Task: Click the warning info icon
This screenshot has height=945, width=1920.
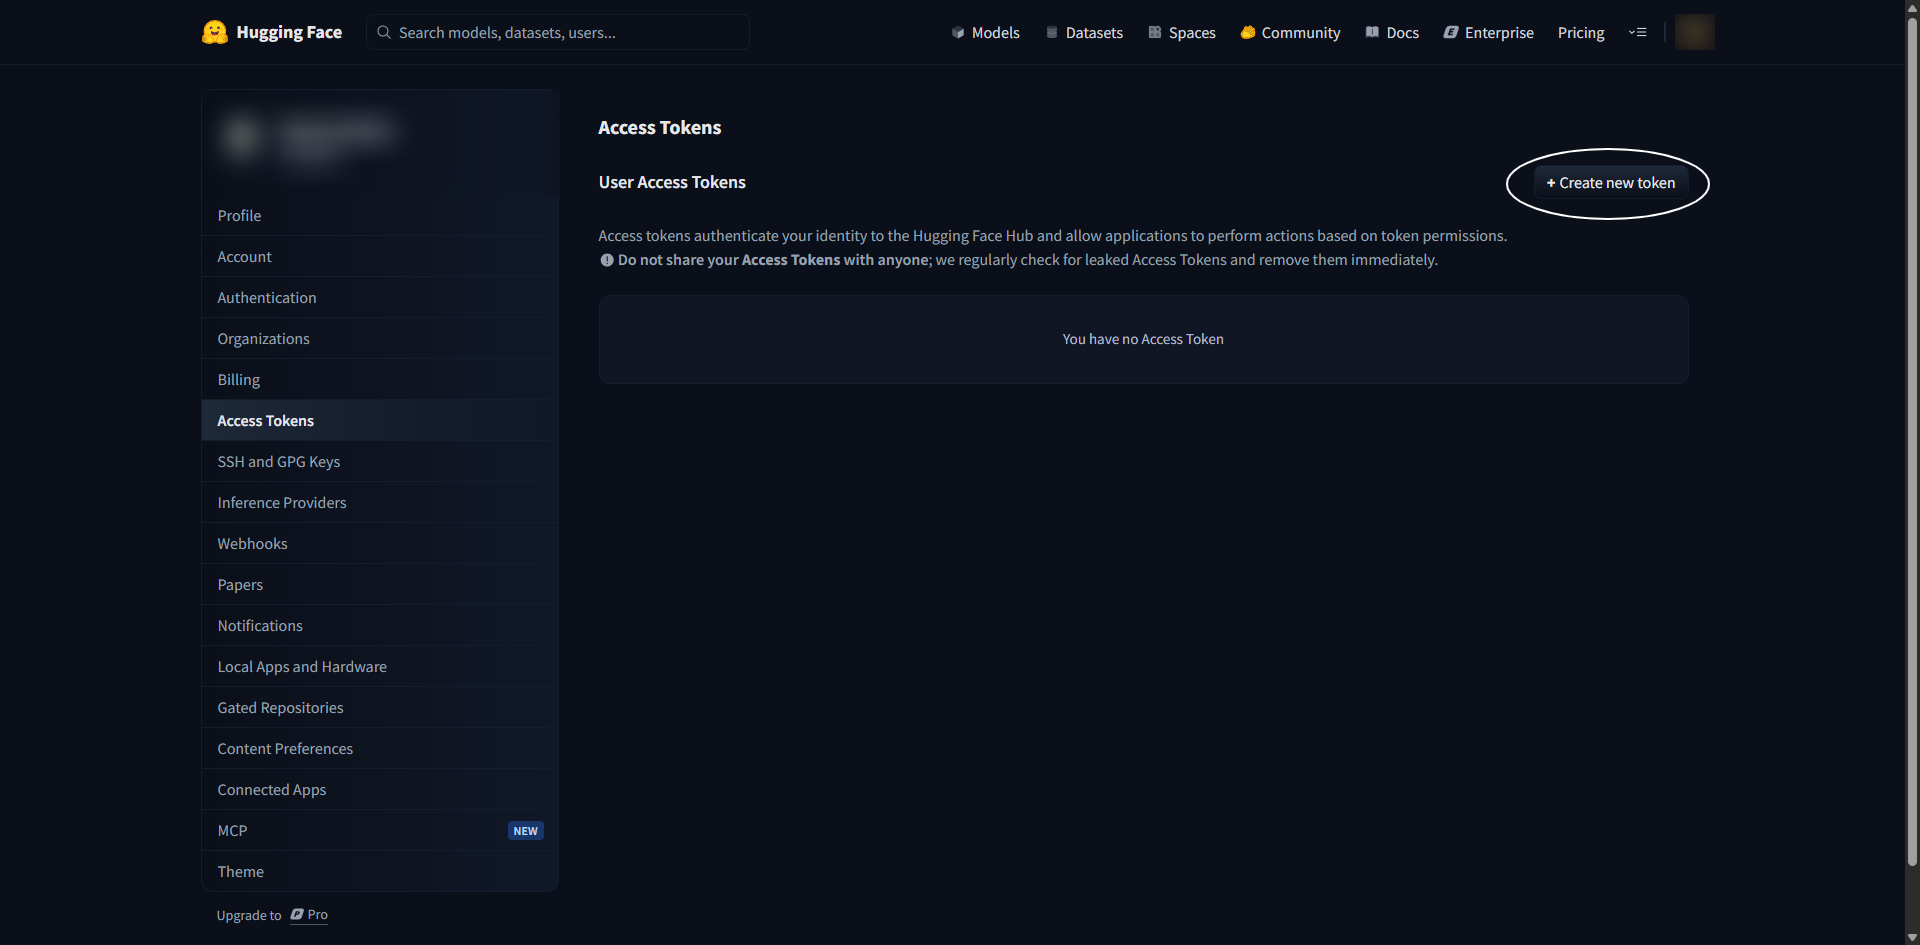Action: (x=606, y=260)
